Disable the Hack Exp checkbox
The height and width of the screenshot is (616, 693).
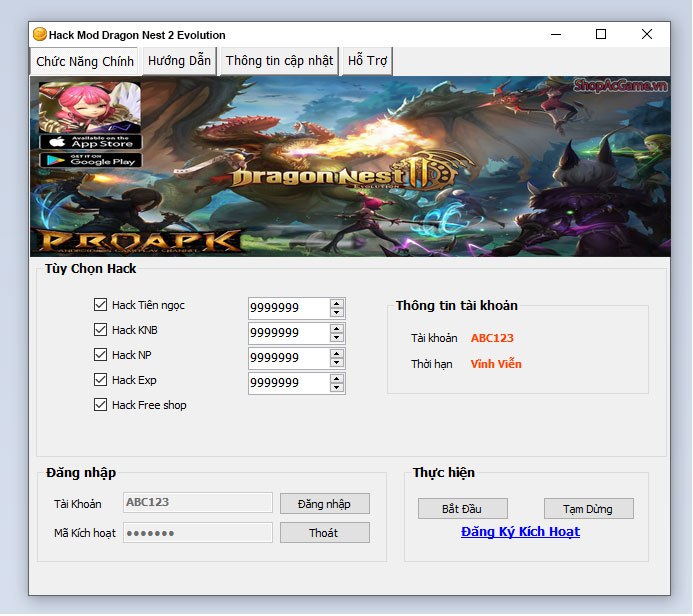coord(100,380)
